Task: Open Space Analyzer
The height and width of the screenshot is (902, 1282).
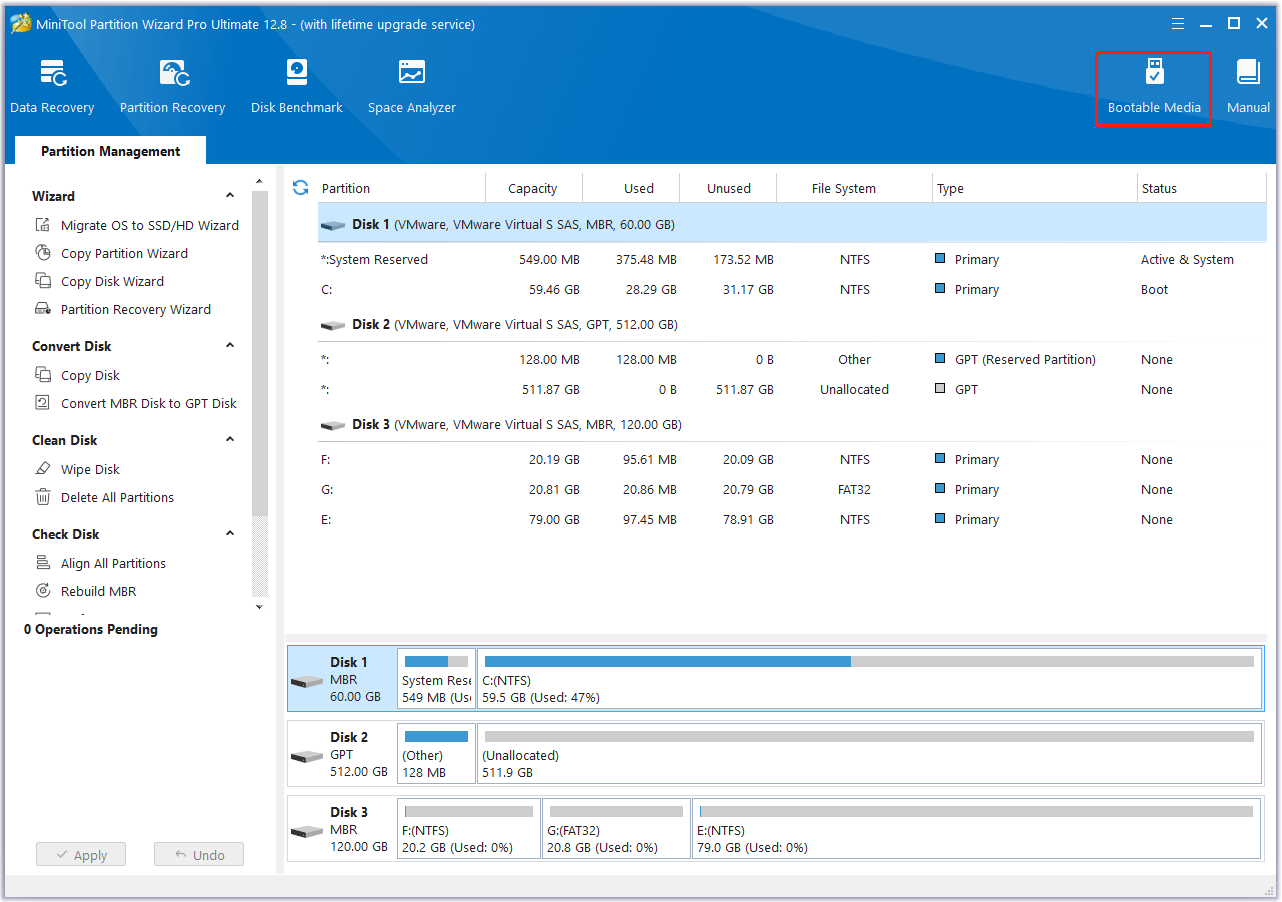Action: (x=411, y=86)
